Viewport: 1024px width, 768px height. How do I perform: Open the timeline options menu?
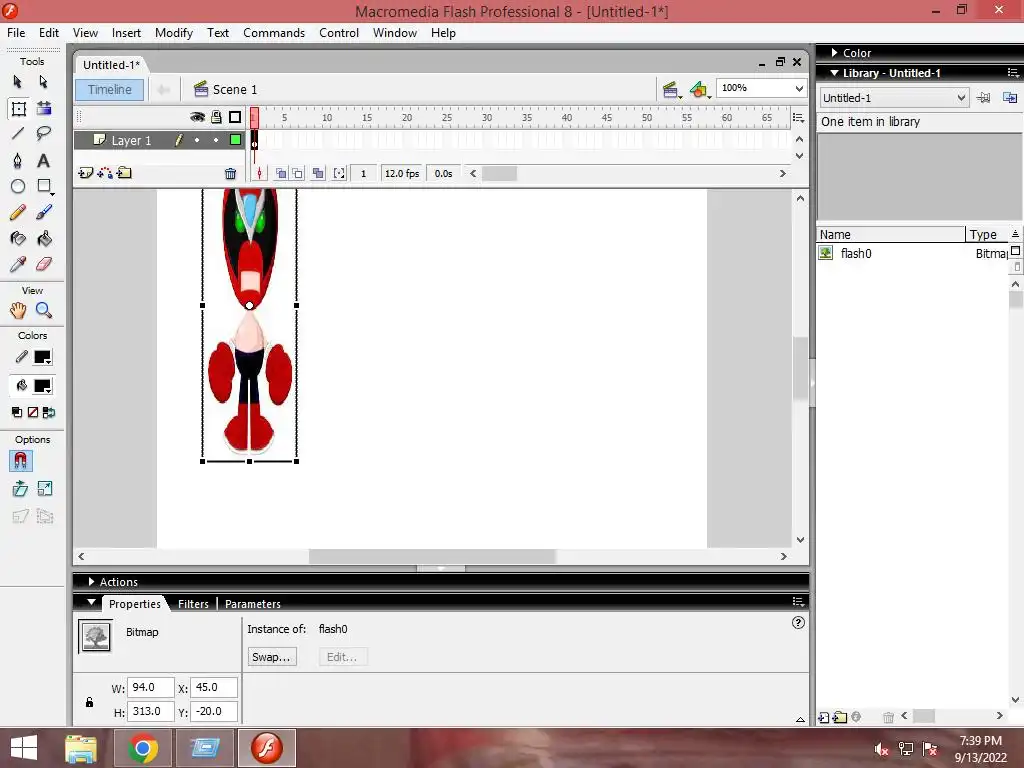click(x=798, y=118)
